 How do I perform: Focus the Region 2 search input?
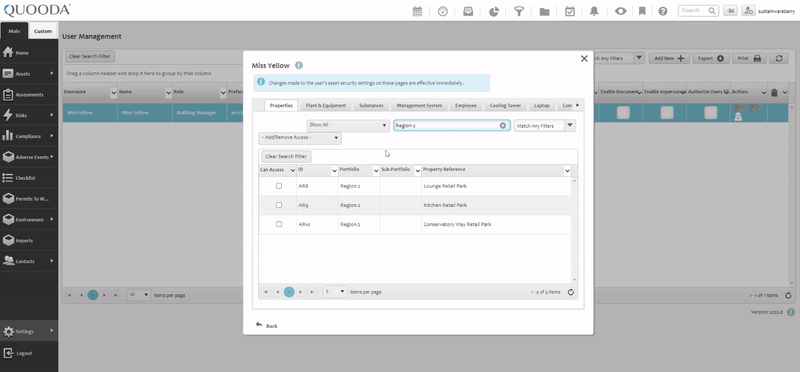tap(452, 126)
